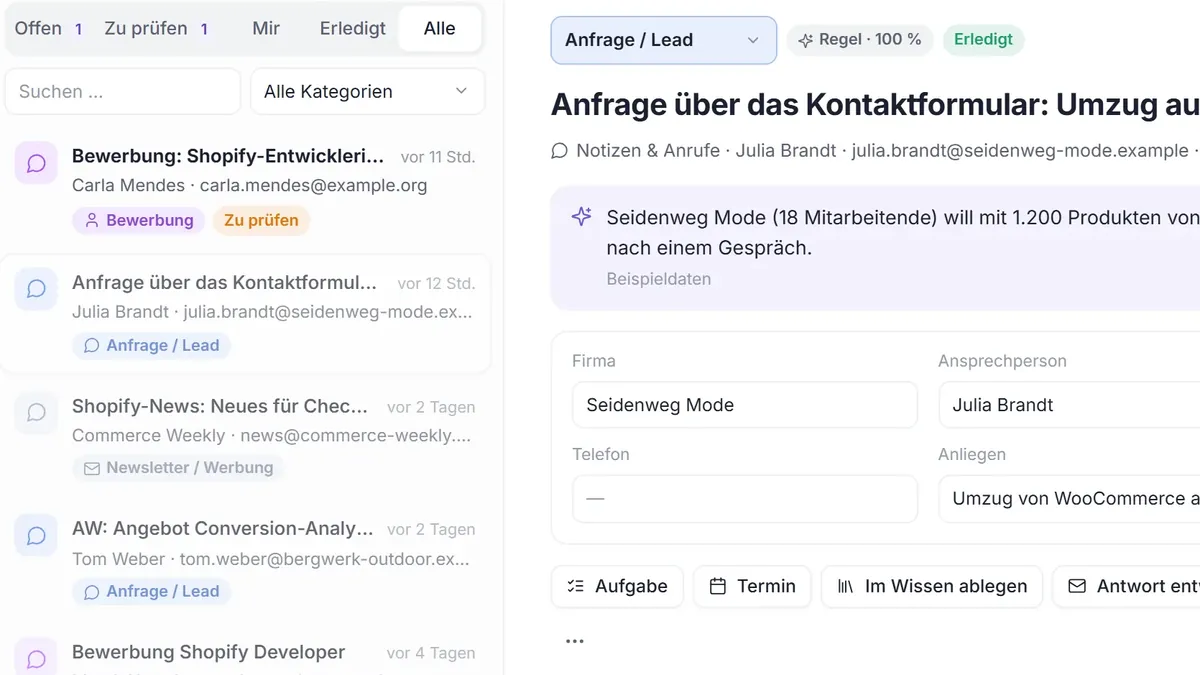Click the chat icon beside Anfrage über das Kontaktformular
Image resolution: width=1200 pixels, height=675 pixels.
[x=36, y=289]
